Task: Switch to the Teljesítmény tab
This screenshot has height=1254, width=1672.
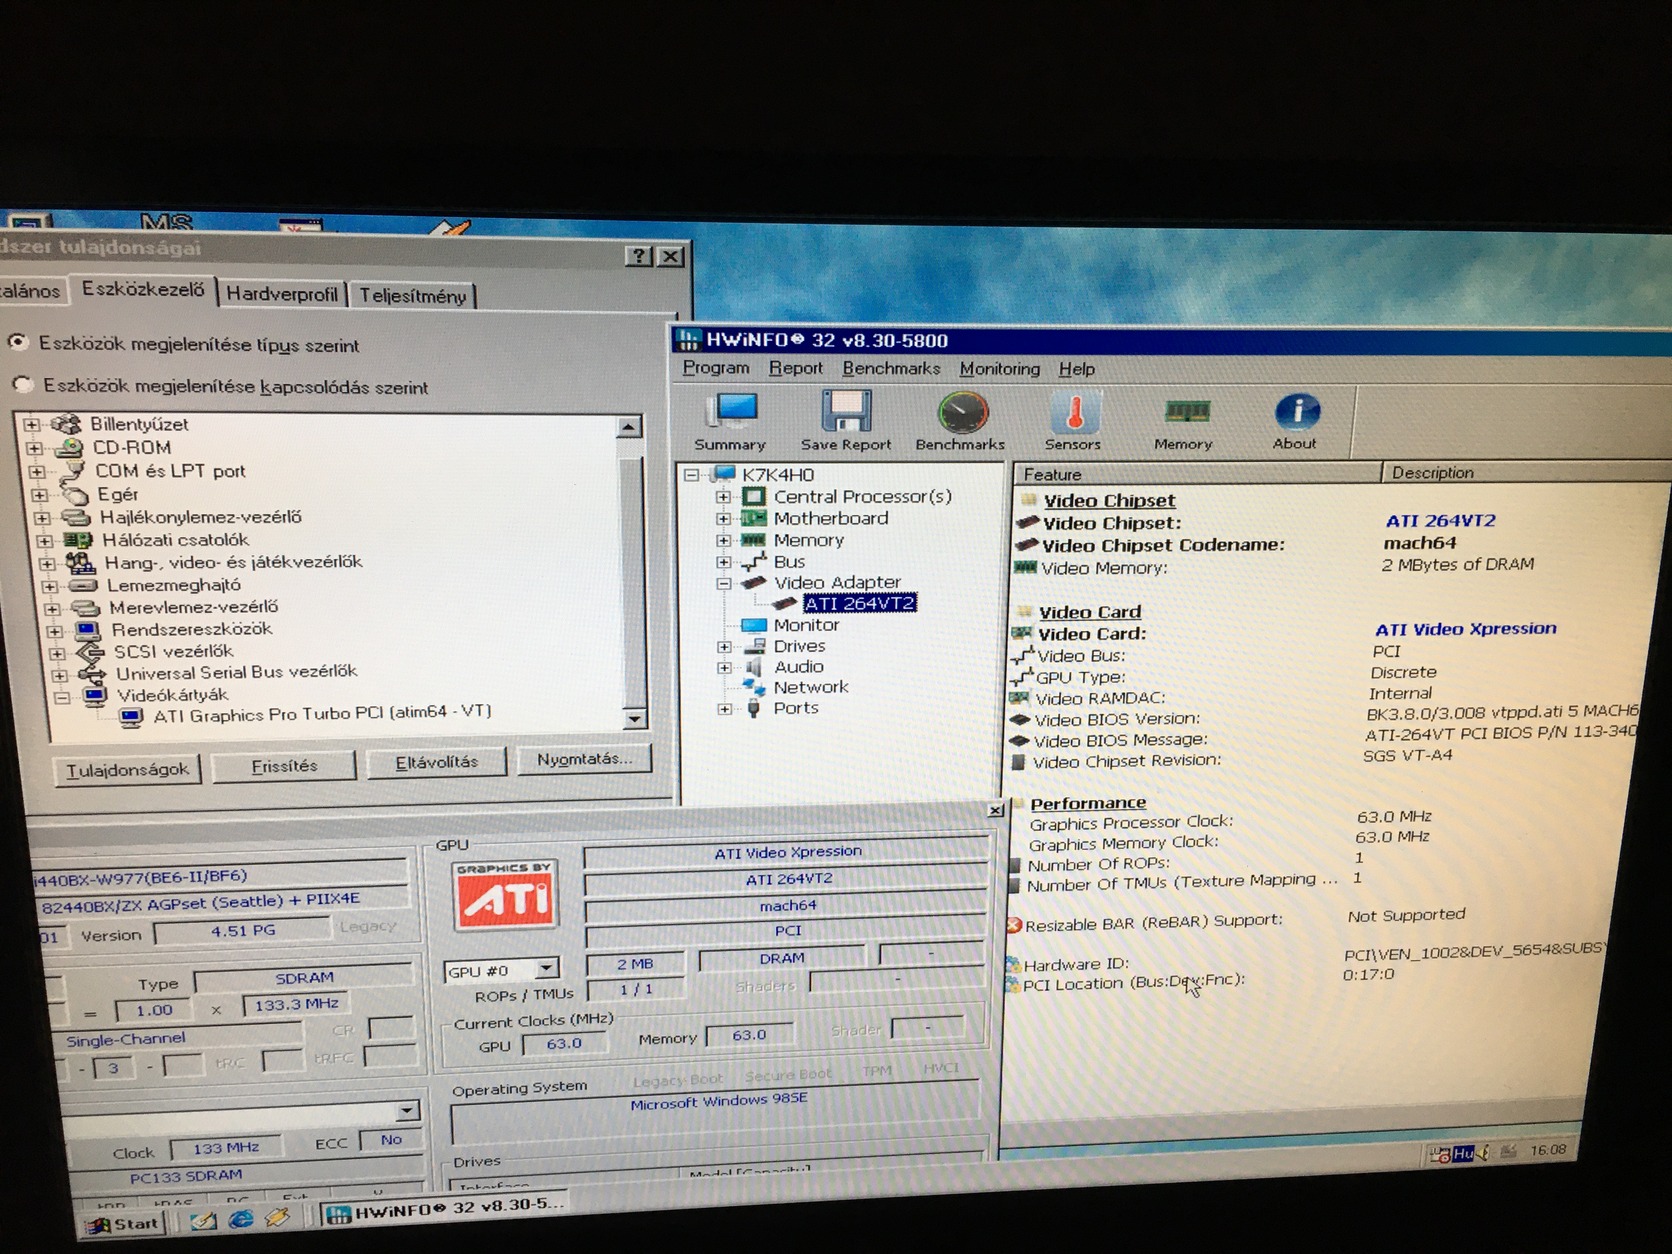Action: click(x=413, y=296)
